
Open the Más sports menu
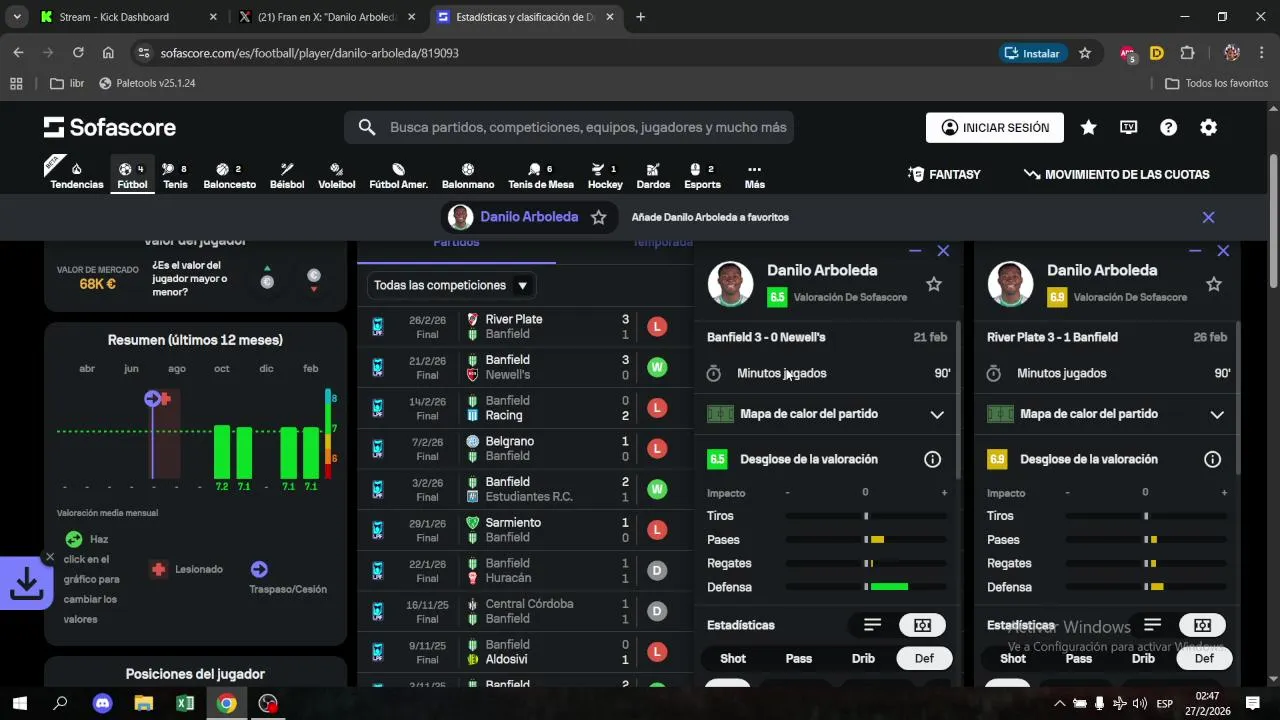click(x=754, y=176)
